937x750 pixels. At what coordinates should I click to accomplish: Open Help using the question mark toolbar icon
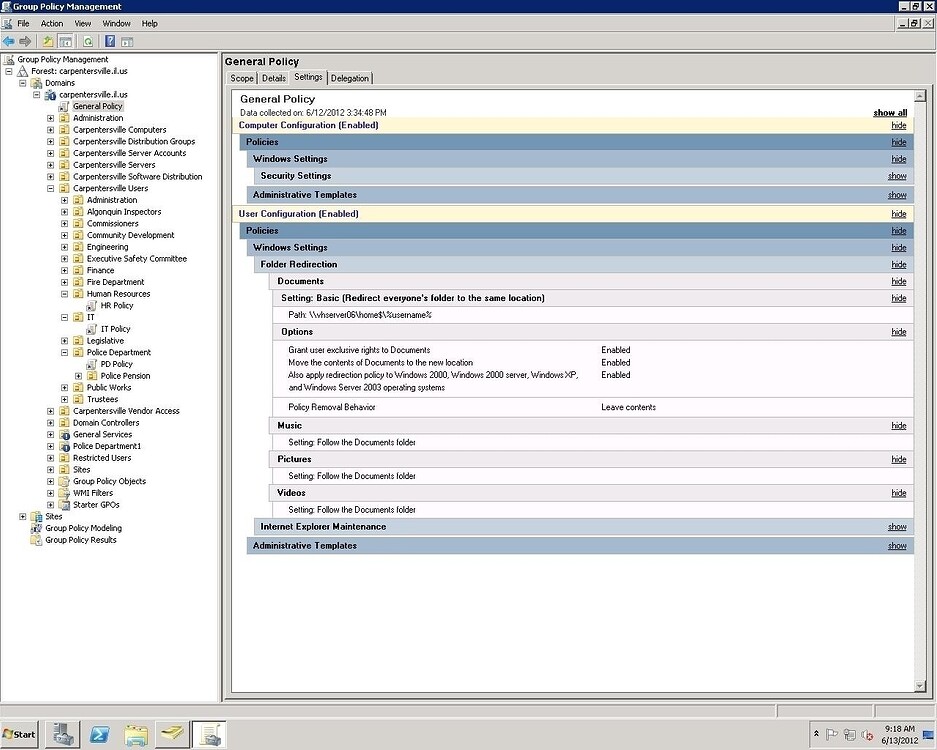coord(109,40)
